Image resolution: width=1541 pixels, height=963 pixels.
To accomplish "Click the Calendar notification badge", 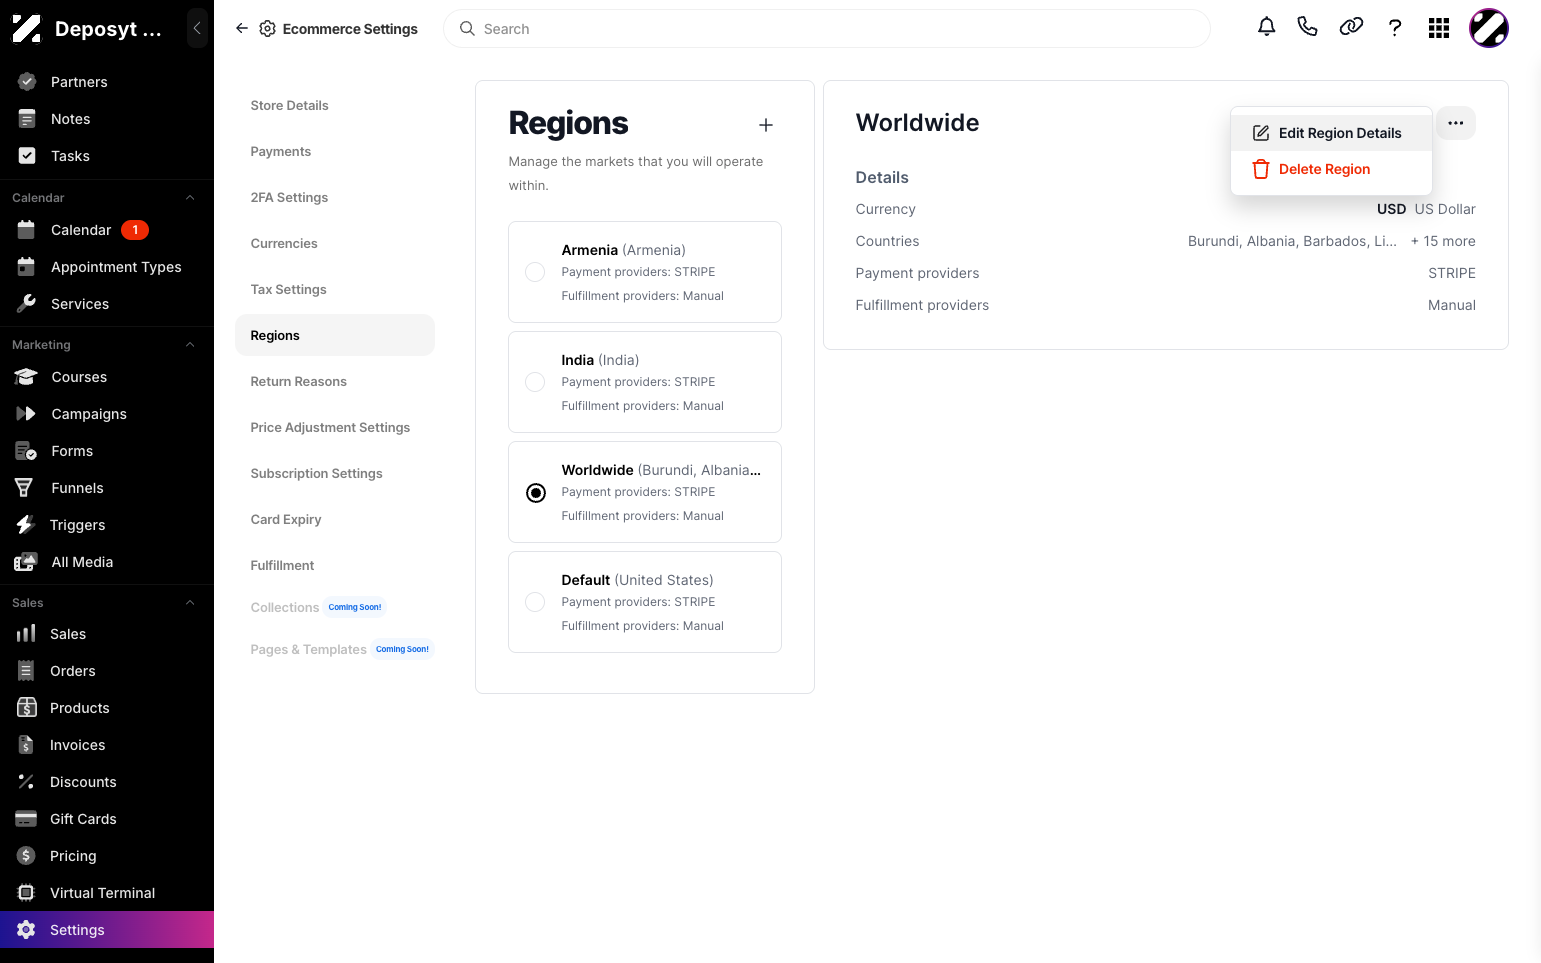I will click(x=135, y=230).
